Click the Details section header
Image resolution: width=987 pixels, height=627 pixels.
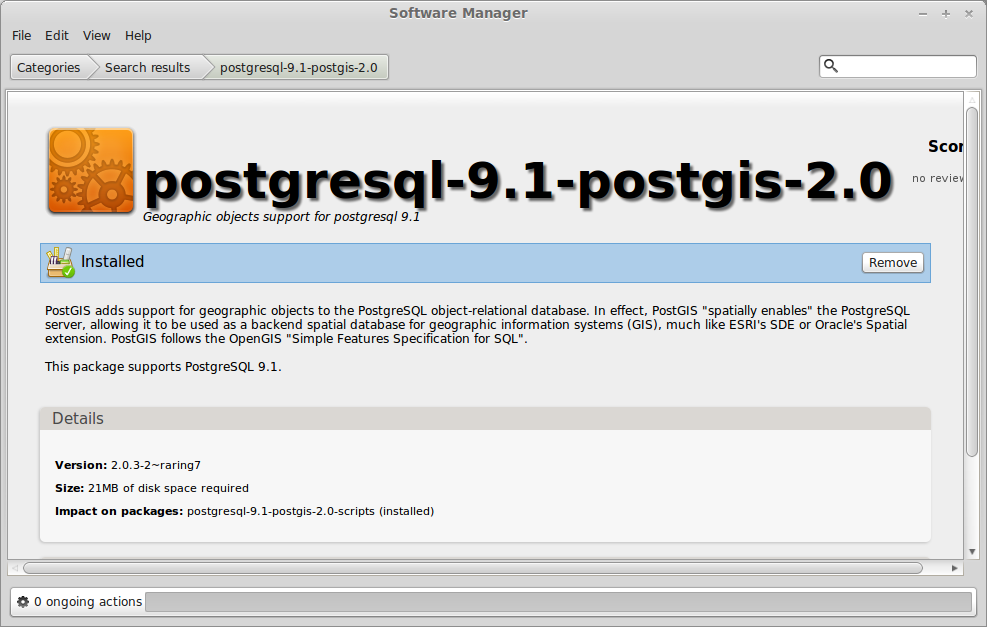point(77,418)
